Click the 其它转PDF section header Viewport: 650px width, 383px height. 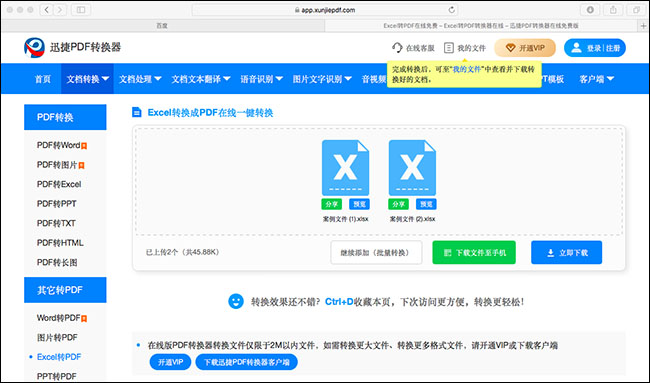coord(65,290)
